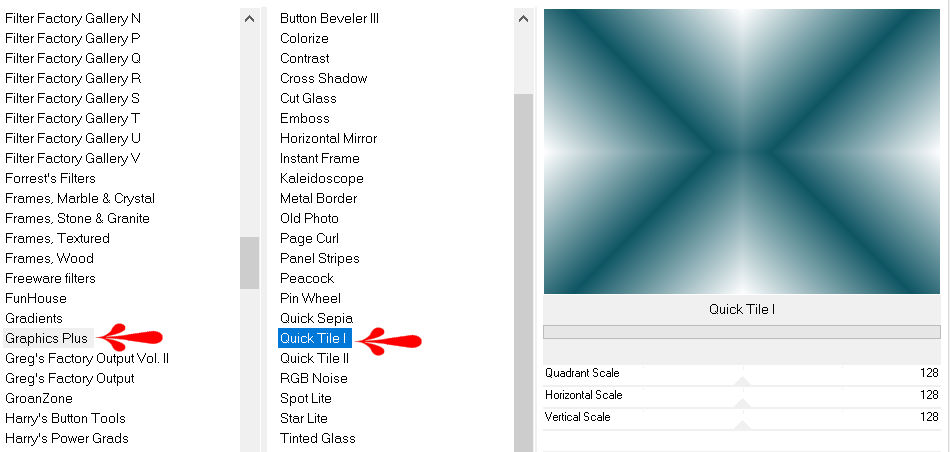Select Graphics Plus filter category

47,338
